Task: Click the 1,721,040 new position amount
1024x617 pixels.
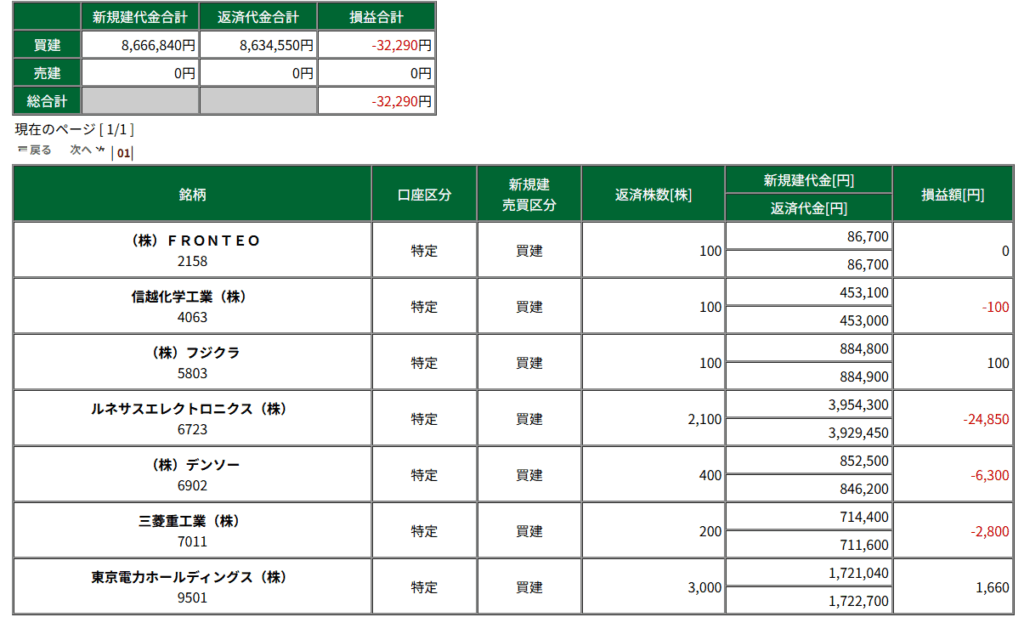Action: click(x=858, y=573)
